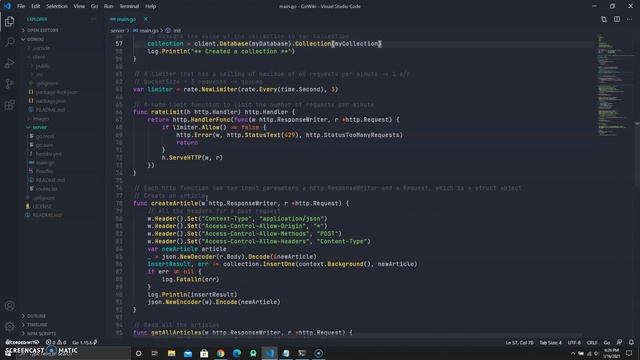Open Run and Debug view
Viewport: 640px width, 360px height.
click(9, 63)
